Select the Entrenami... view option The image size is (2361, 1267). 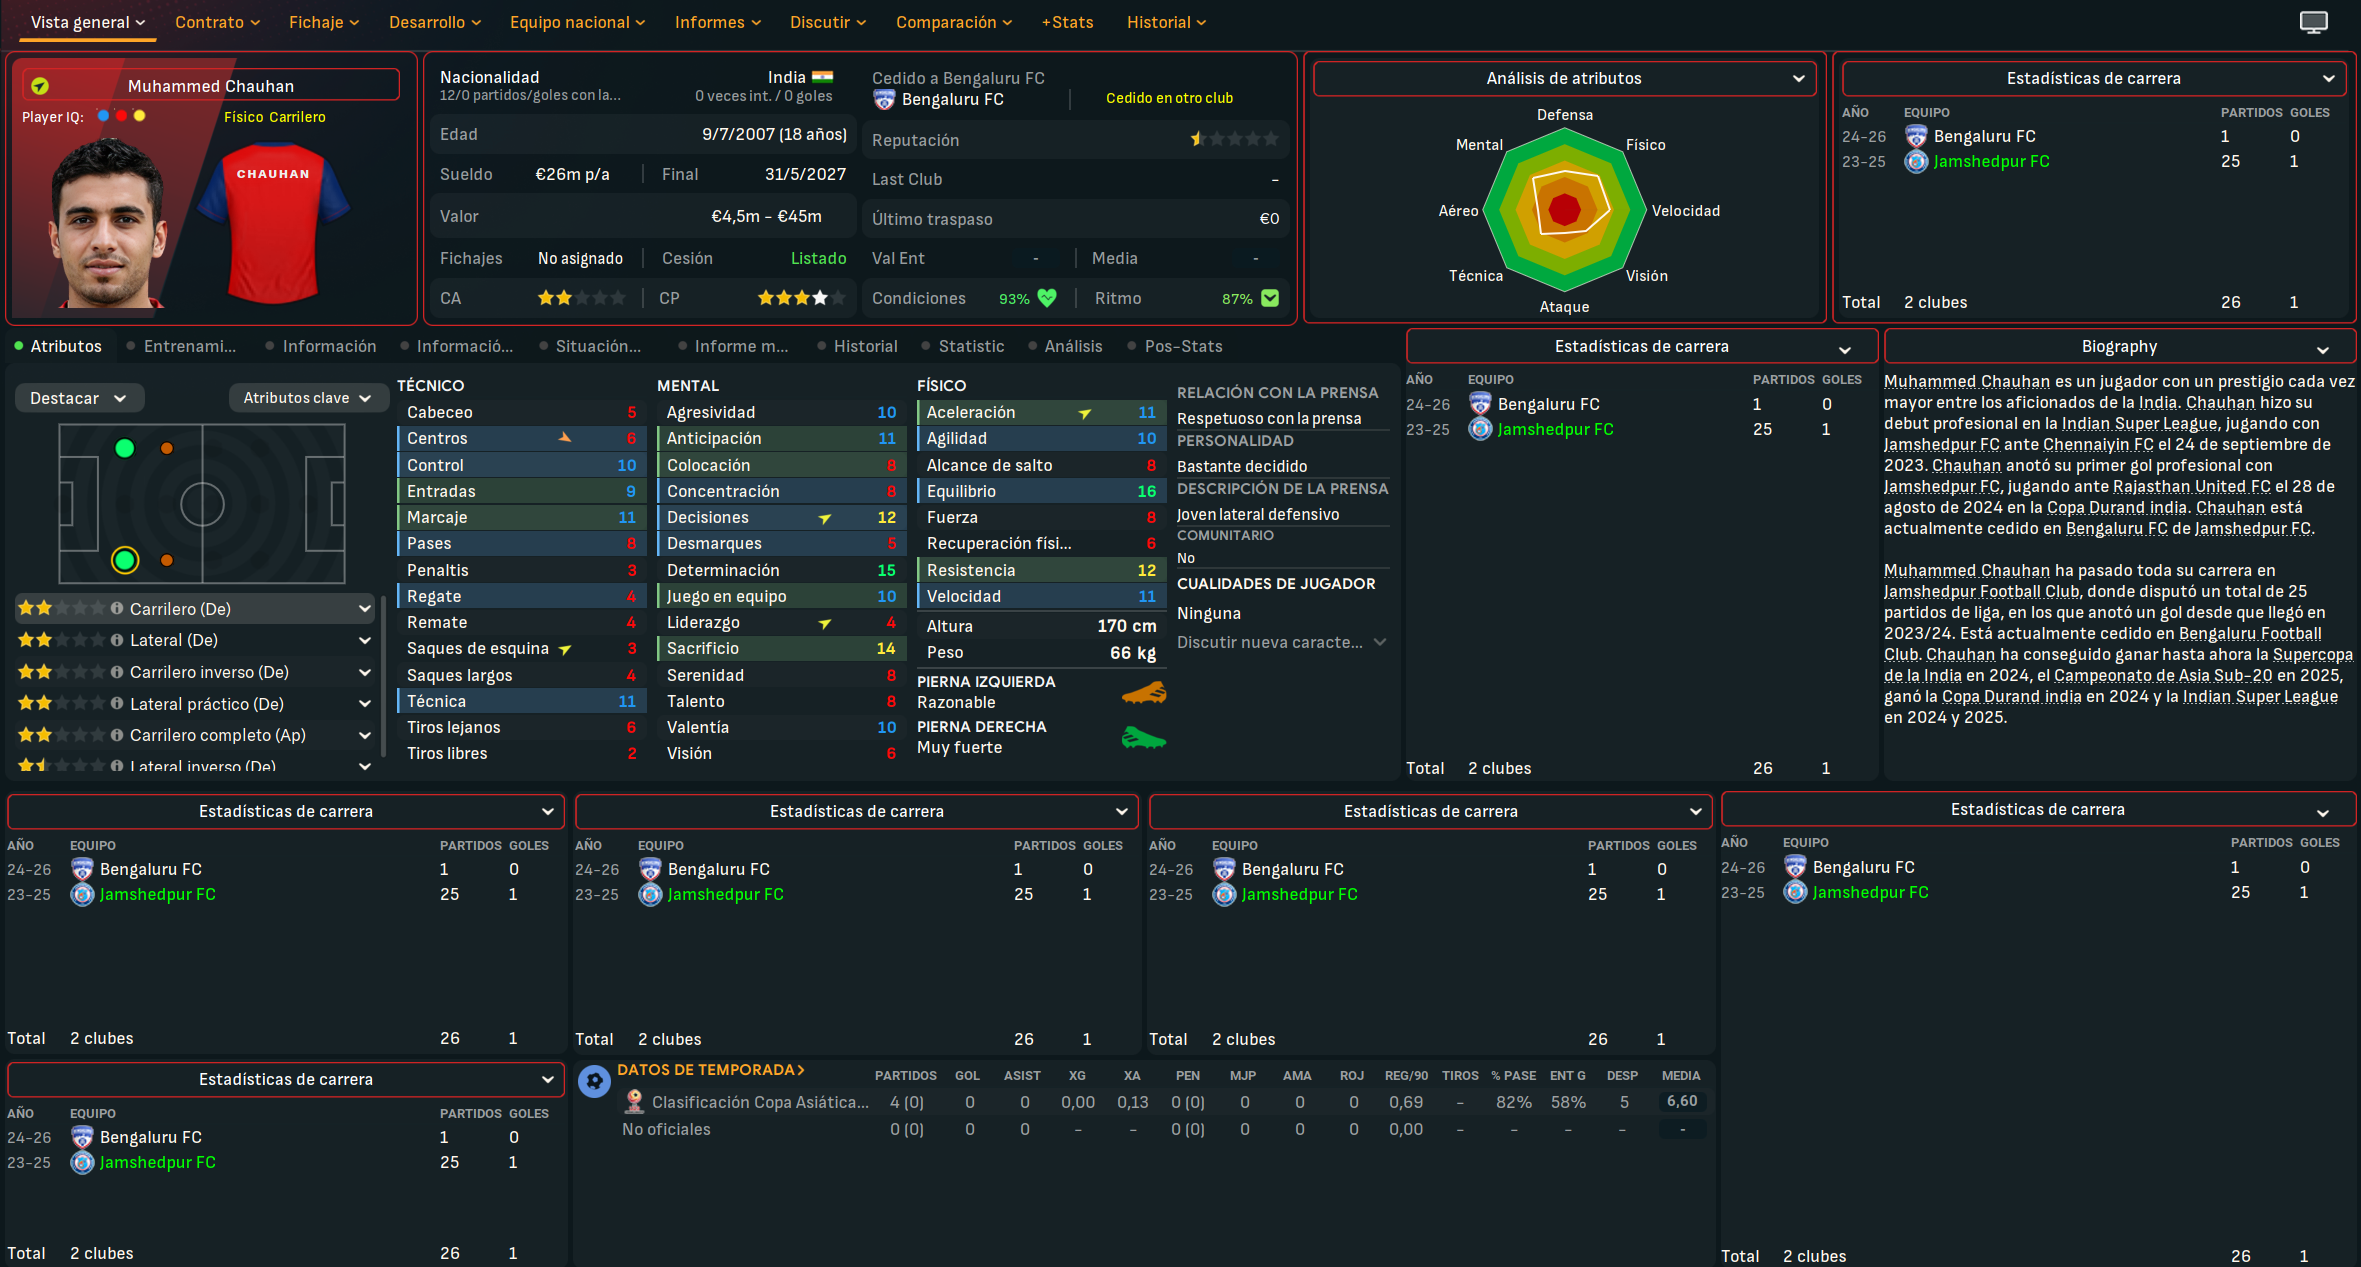tap(182, 346)
